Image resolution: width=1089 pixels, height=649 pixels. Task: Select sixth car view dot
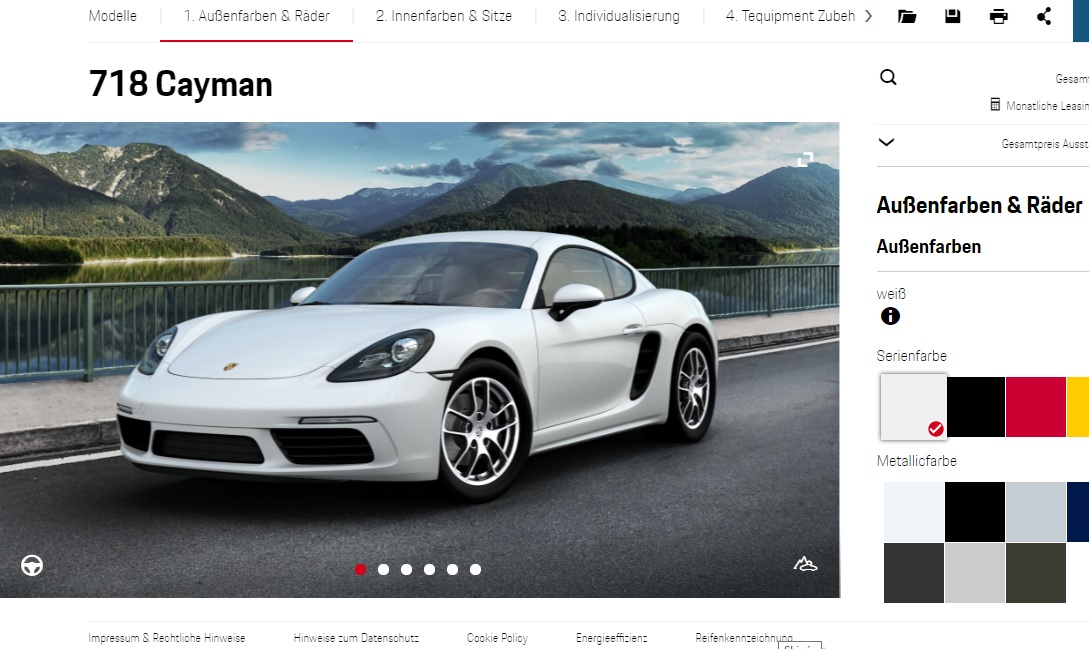(475, 570)
